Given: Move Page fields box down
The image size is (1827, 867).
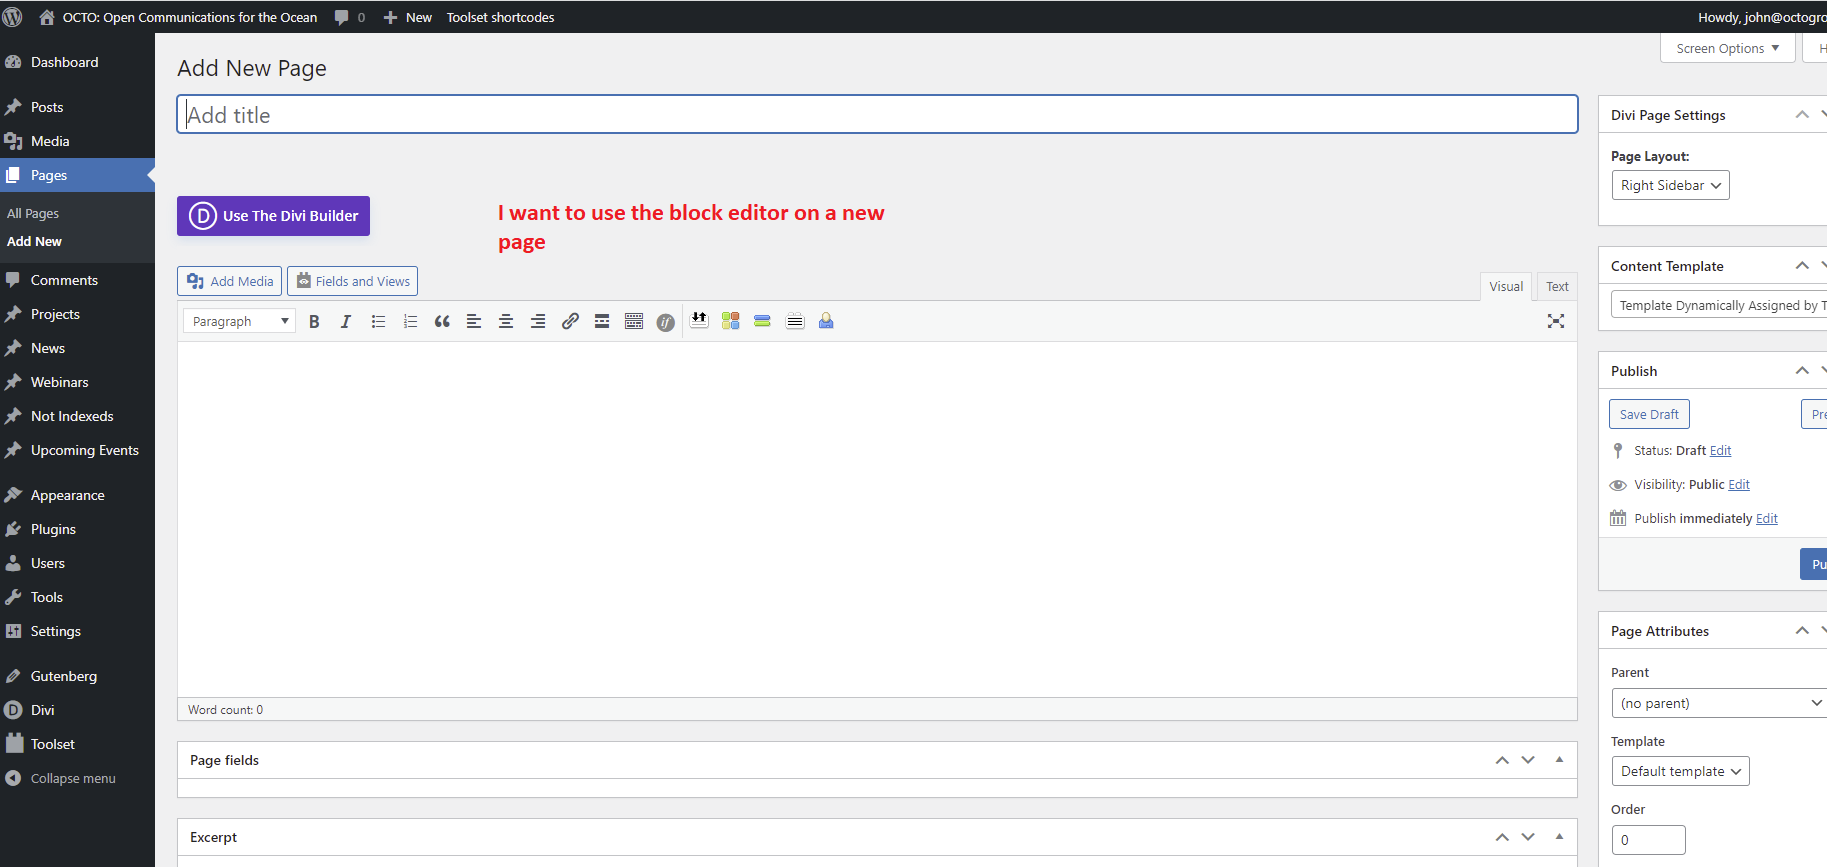Looking at the screenshot, I should (1528, 760).
